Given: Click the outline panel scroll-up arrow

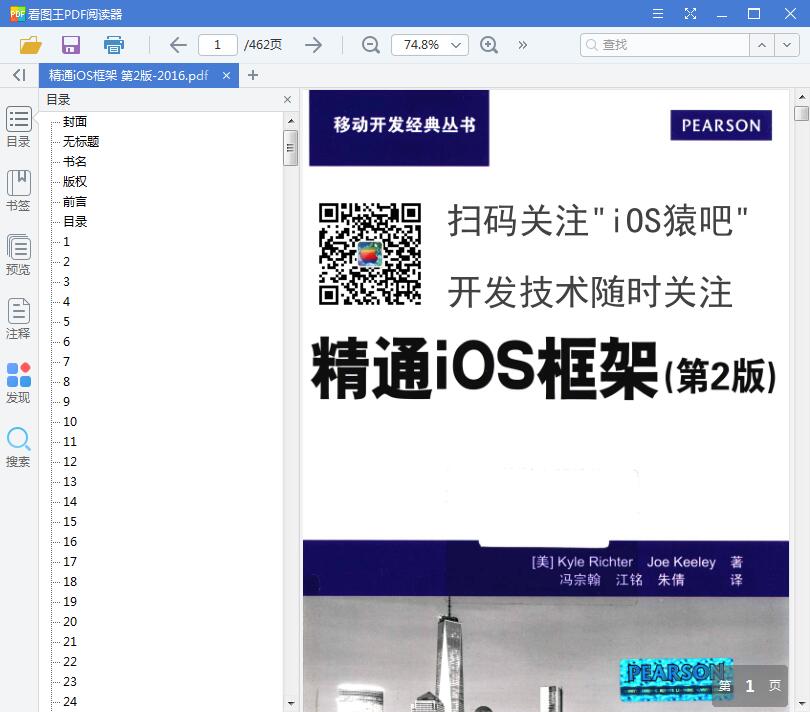Looking at the screenshot, I should 290,121.
